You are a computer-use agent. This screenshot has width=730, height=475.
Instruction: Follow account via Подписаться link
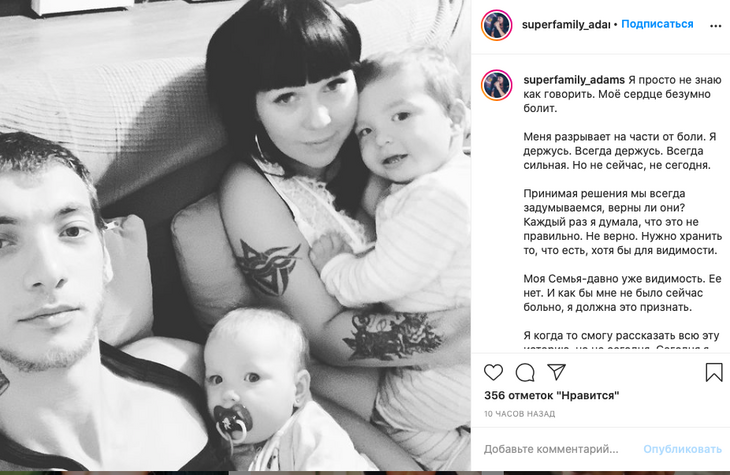pyautogui.click(x=657, y=24)
